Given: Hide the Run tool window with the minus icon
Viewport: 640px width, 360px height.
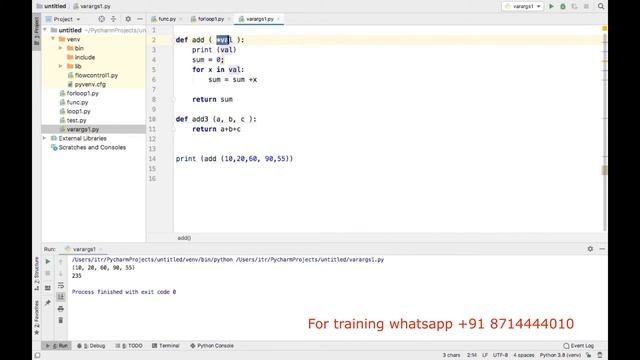Looking at the screenshot, I should point(602,249).
